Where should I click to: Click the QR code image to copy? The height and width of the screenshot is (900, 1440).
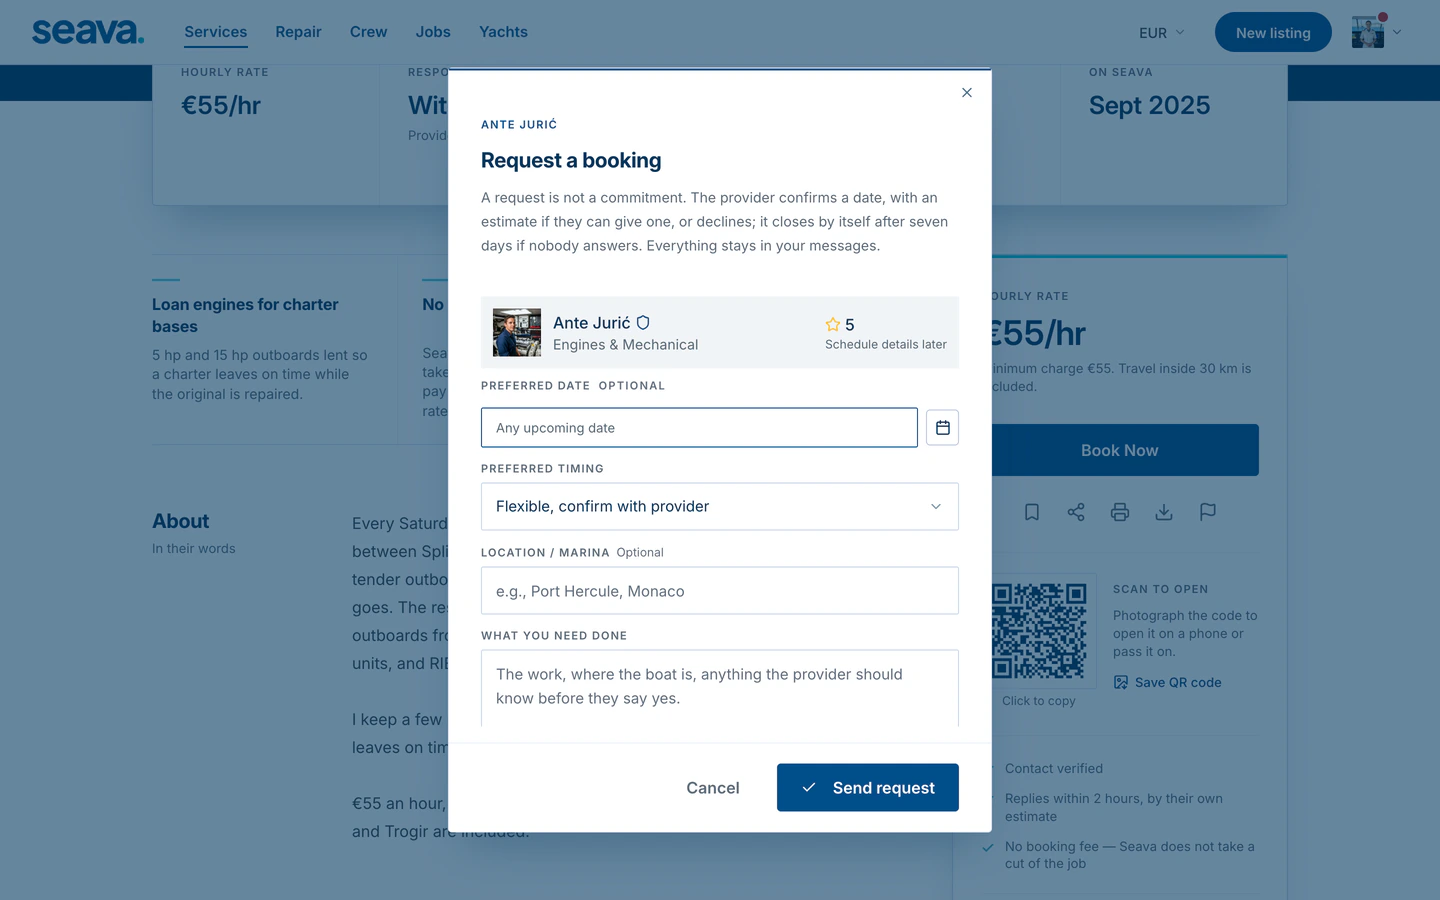(1039, 631)
